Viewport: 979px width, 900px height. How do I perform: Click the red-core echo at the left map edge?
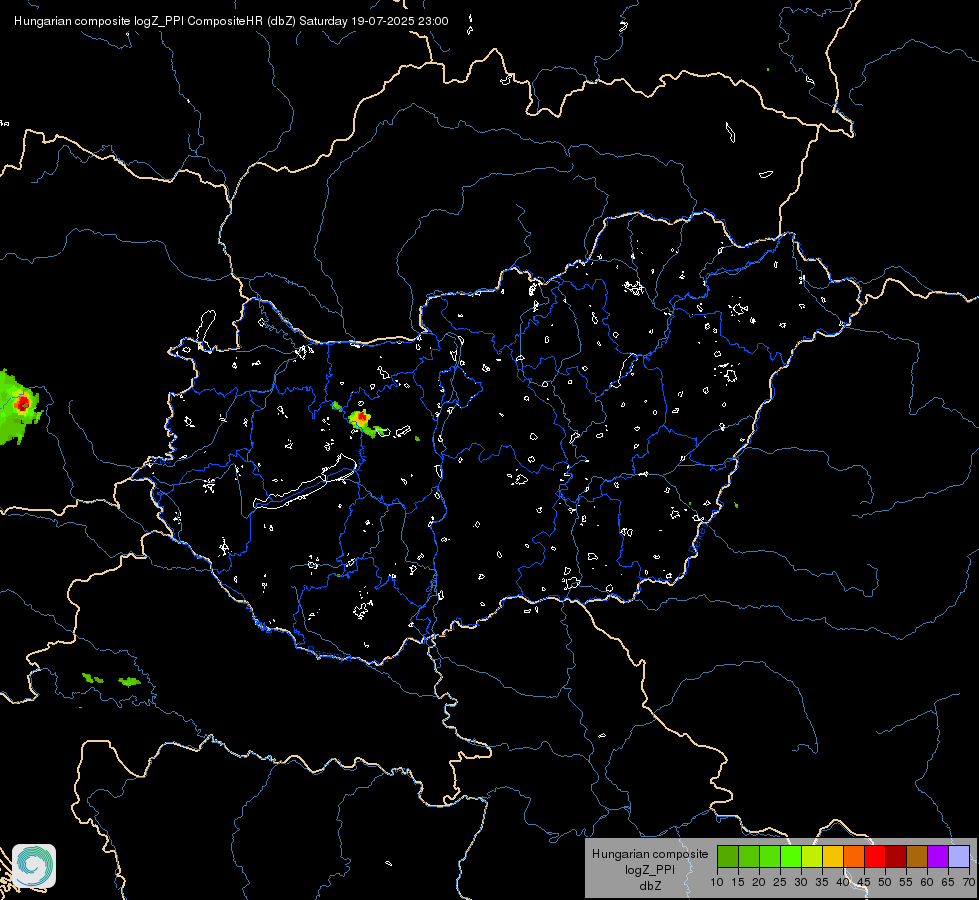[22, 403]
